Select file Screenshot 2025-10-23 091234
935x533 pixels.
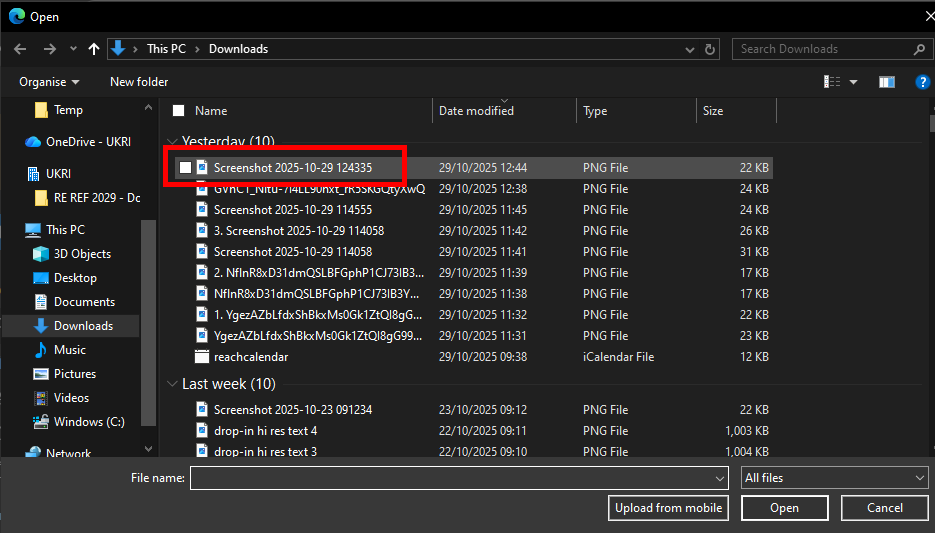[x=293, y=410]
